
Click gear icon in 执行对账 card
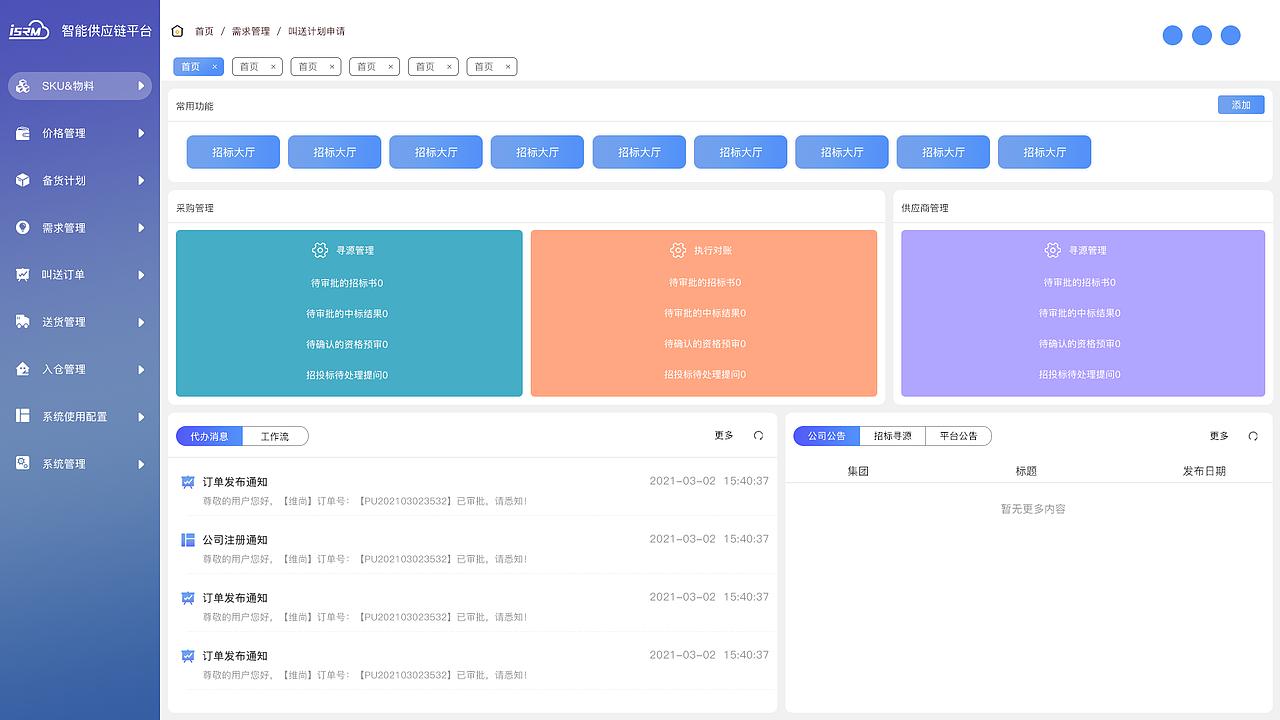click(x=678, y=250)
